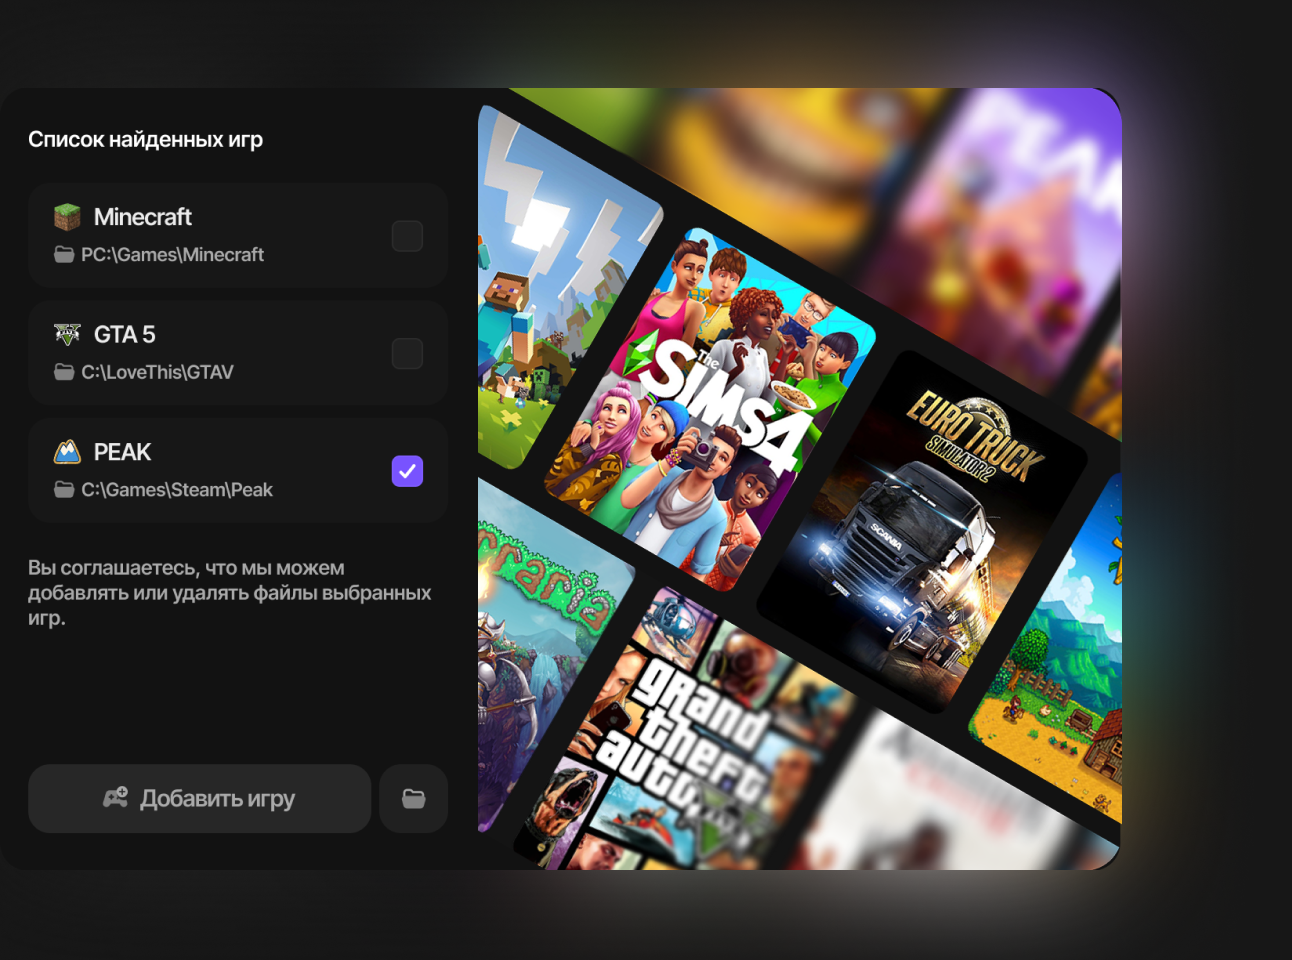Click The Sims 4 cover art
This screenshot has height=960, width=1292.
710,410
